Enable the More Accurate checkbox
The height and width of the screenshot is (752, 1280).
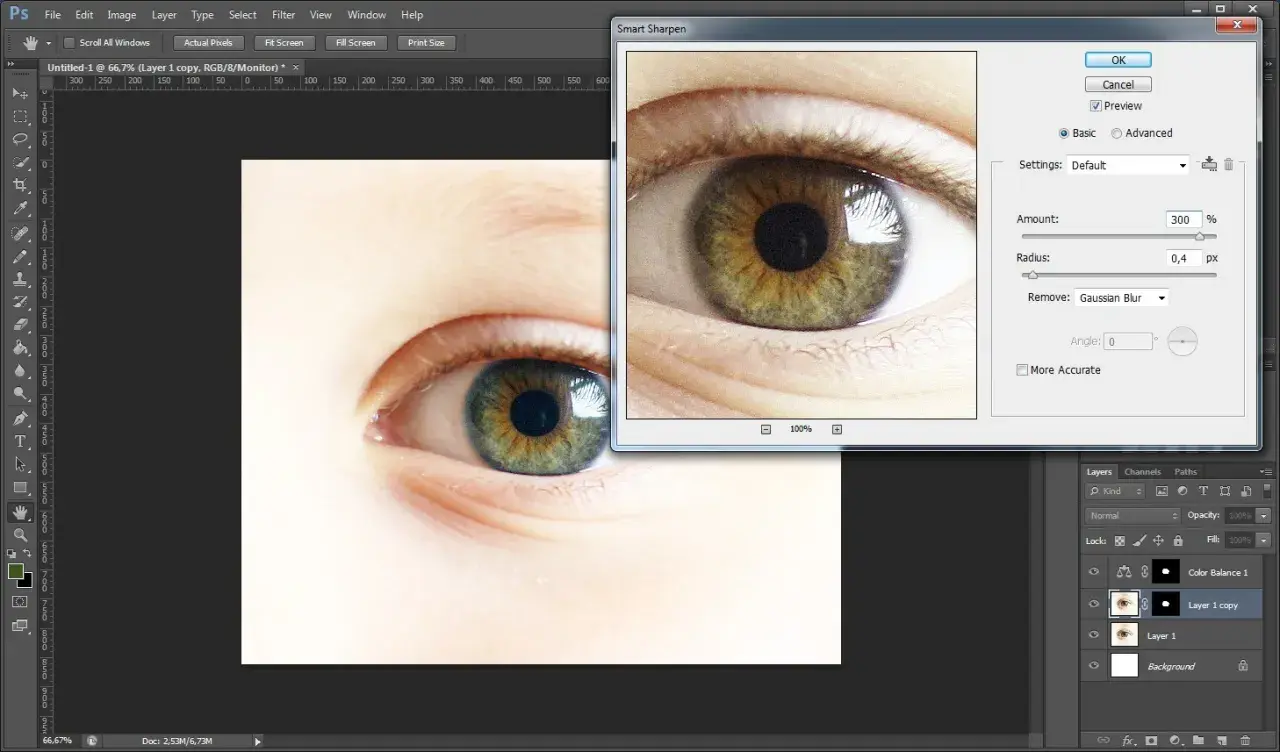pyautogui.click(x=1022, y=370)
